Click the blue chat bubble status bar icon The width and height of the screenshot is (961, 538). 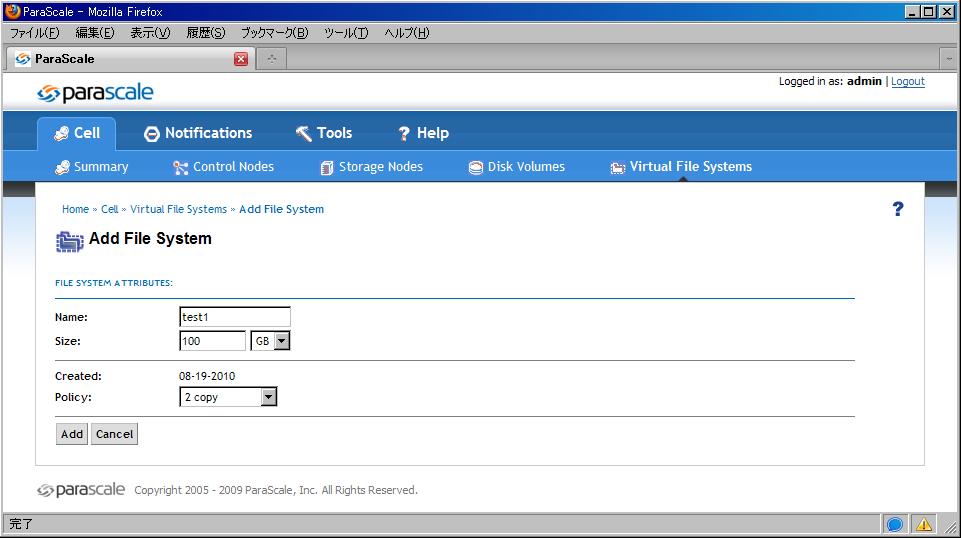pos(895,524)
